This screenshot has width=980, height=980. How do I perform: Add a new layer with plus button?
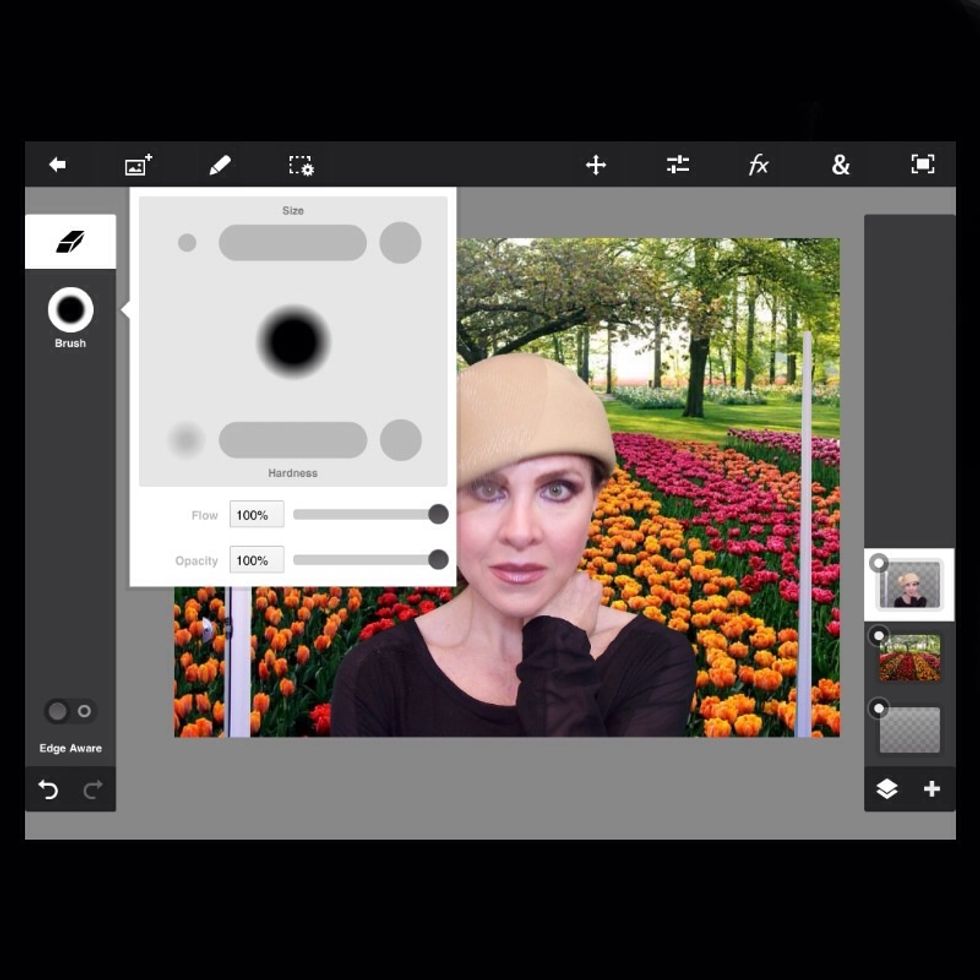pos(932,789)
